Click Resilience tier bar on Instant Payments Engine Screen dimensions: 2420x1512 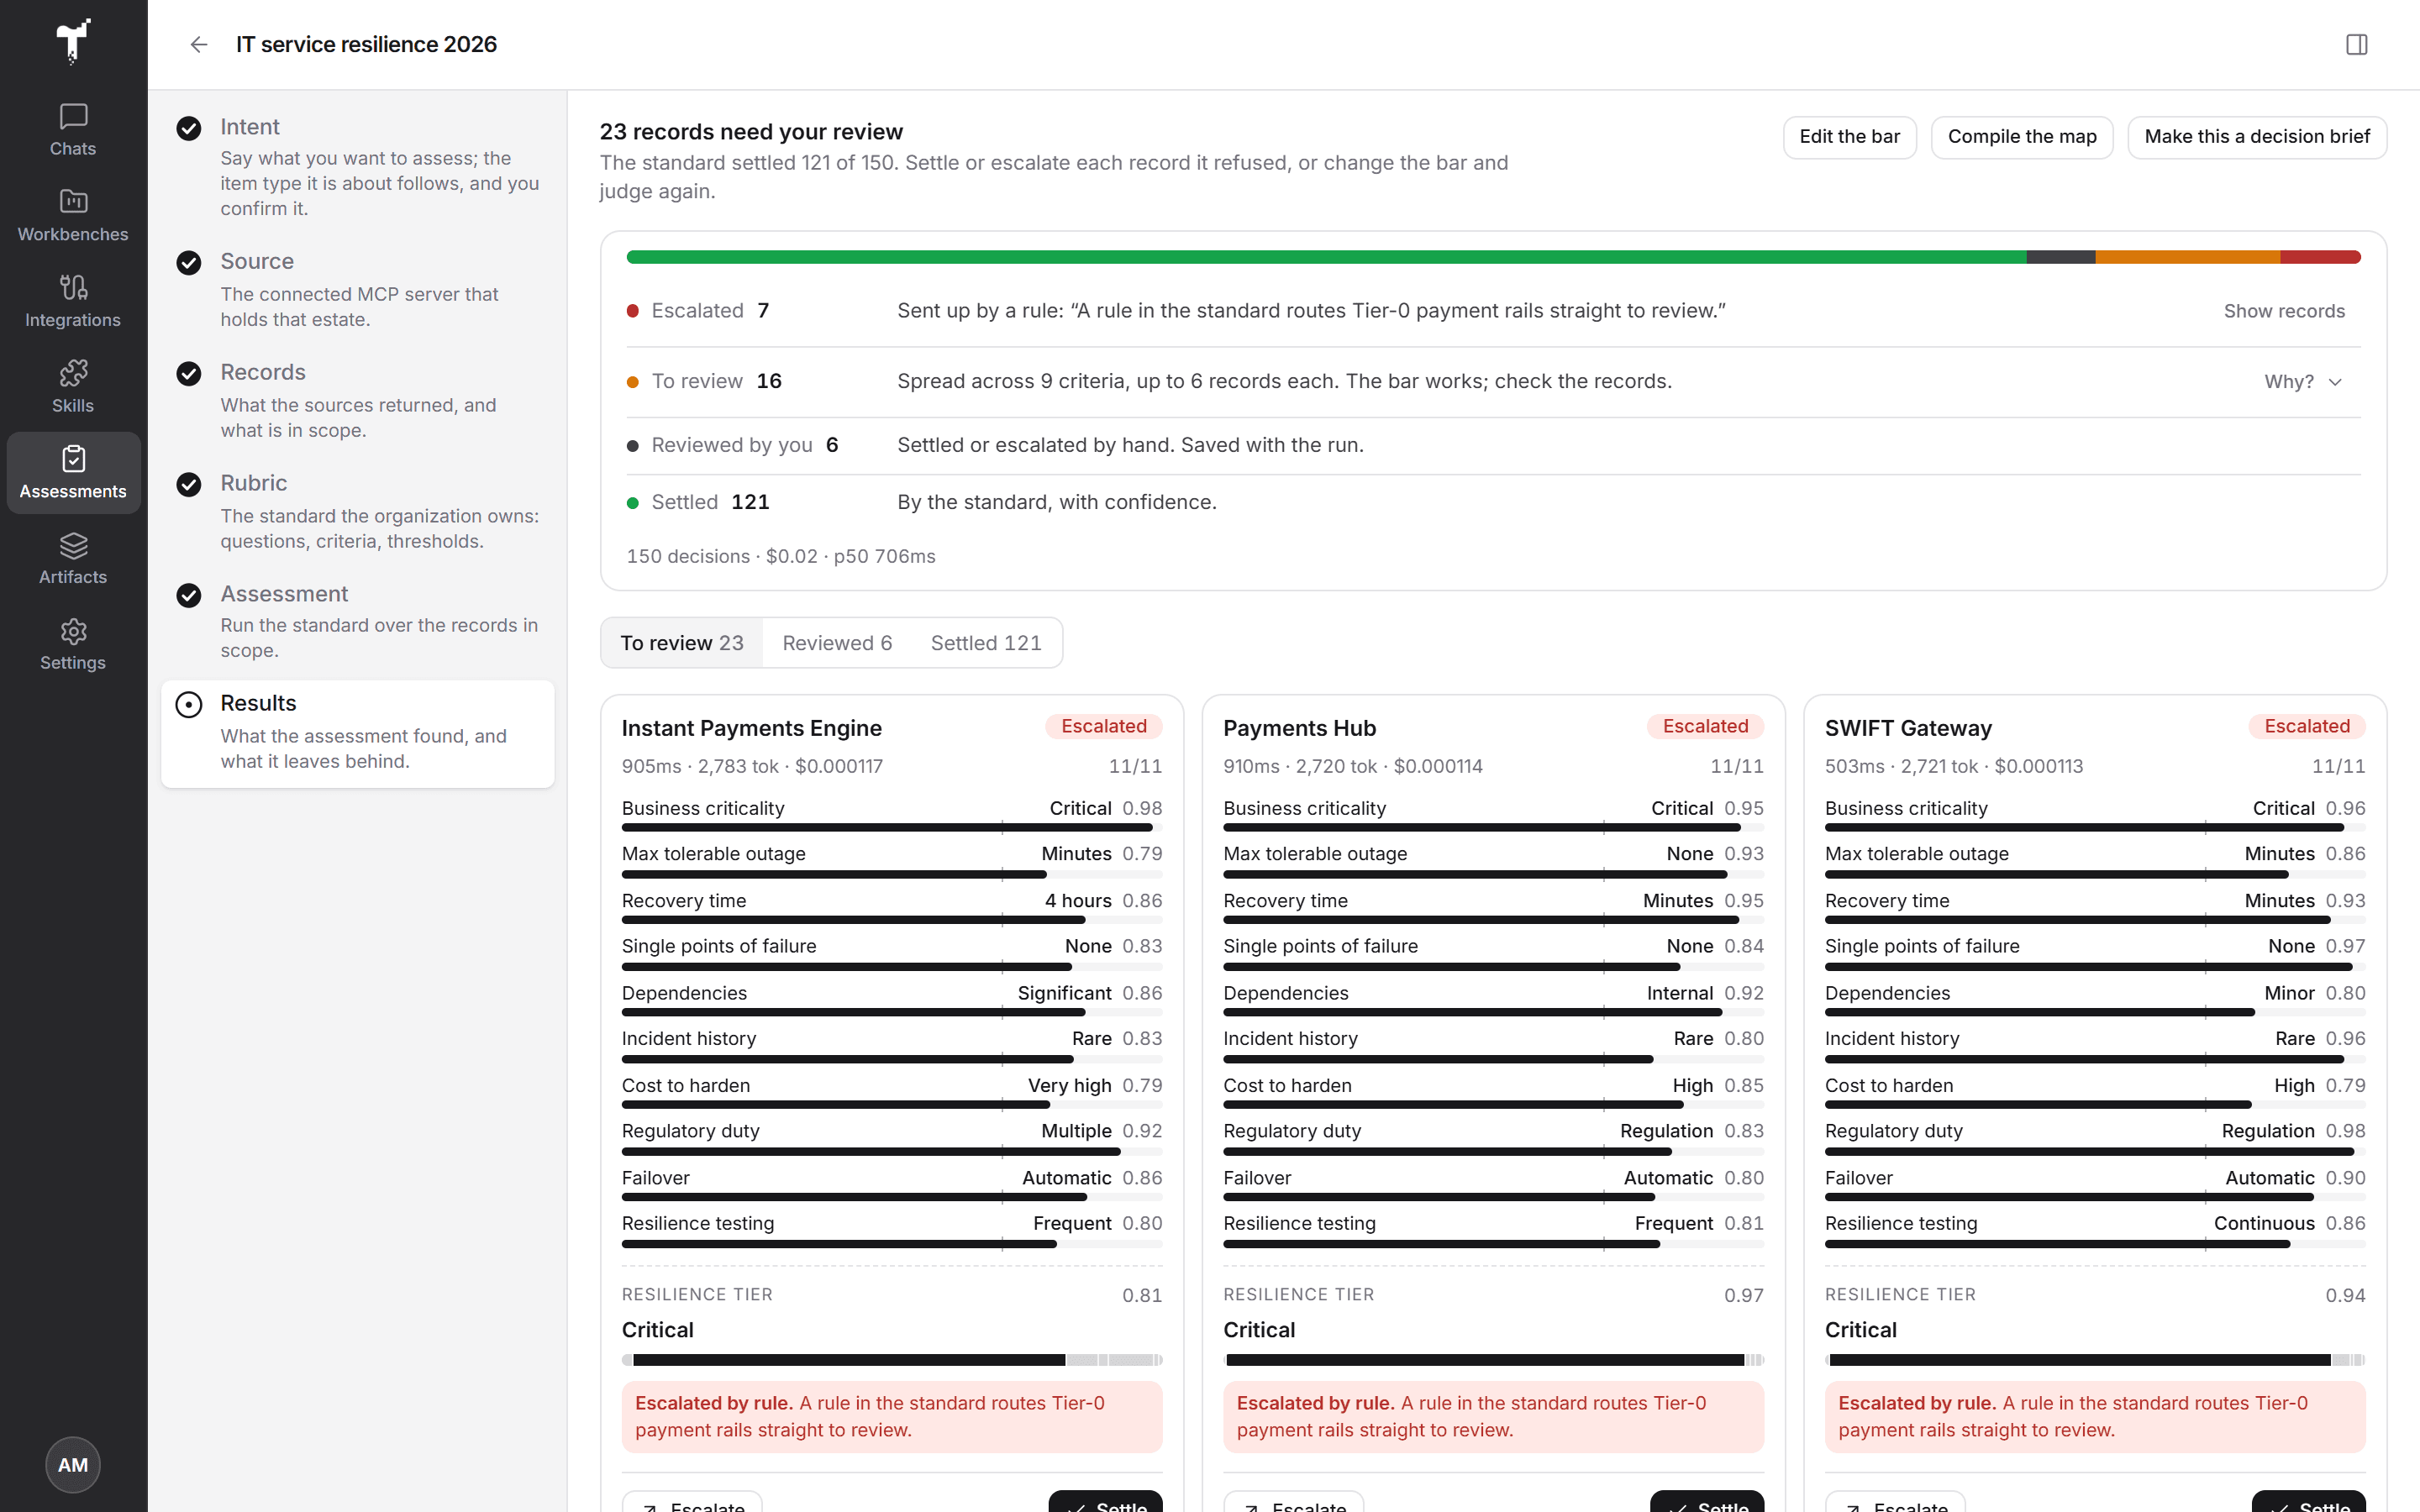click(892, 1360)
